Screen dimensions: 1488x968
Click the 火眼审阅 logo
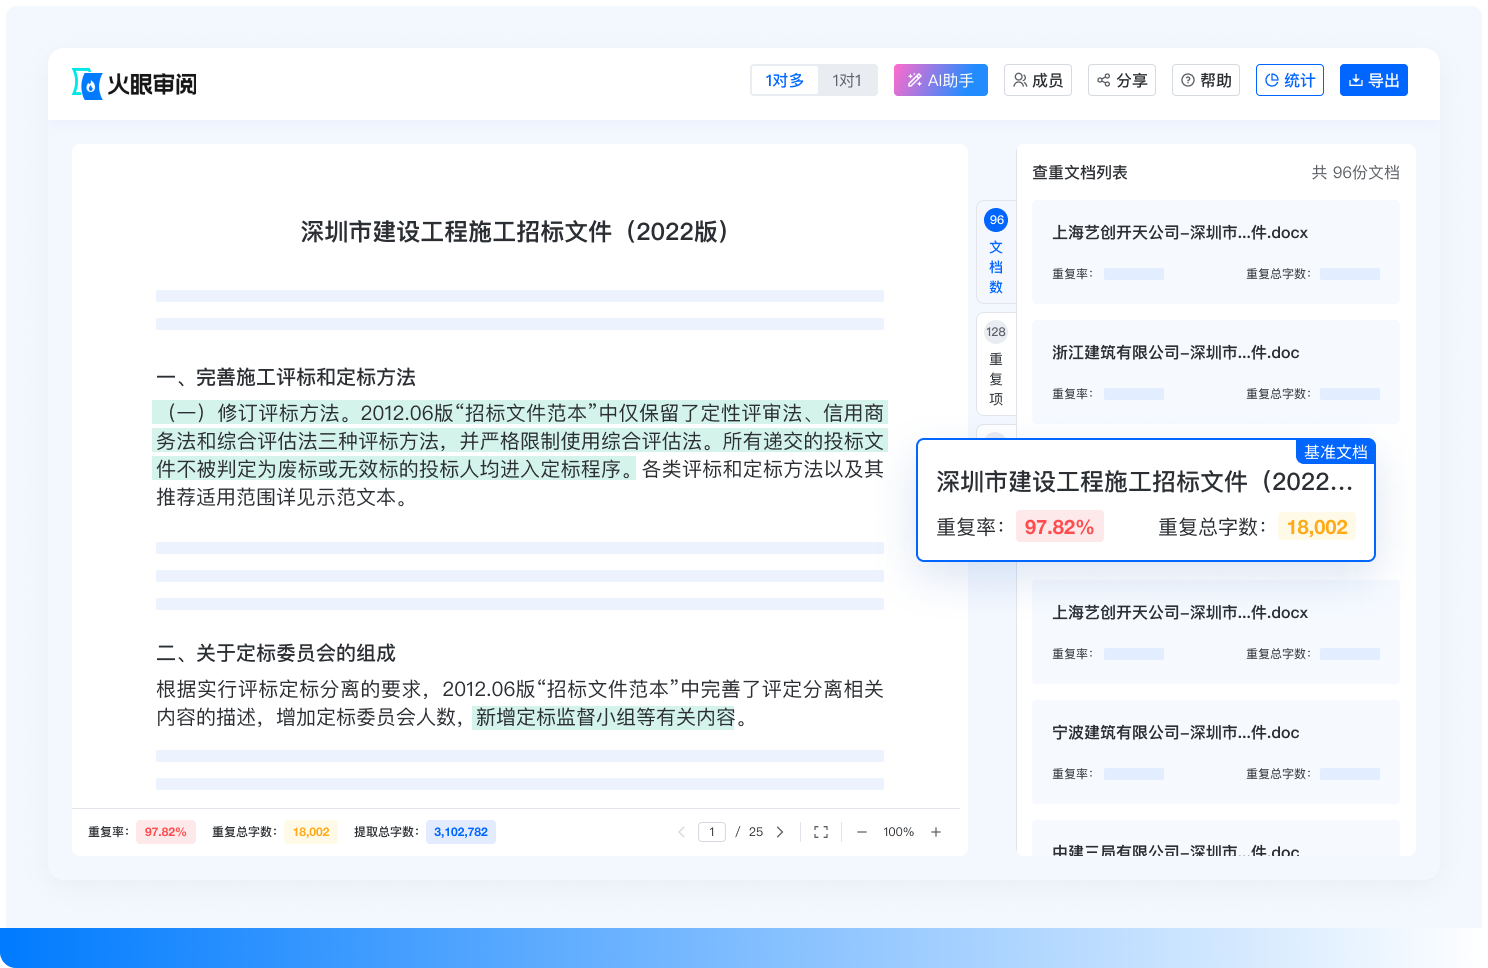[134, 84]
